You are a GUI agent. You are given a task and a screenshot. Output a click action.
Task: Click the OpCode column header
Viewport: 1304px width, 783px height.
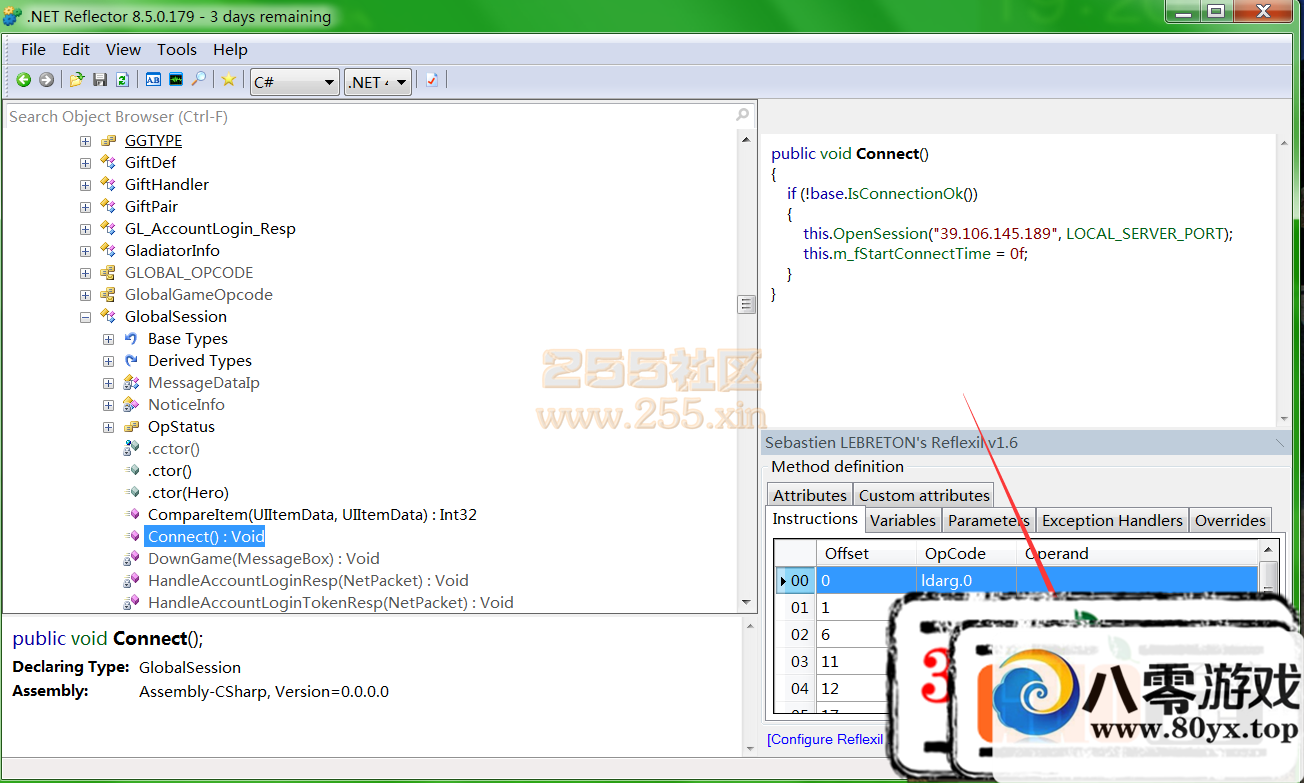tap(966, 553)
